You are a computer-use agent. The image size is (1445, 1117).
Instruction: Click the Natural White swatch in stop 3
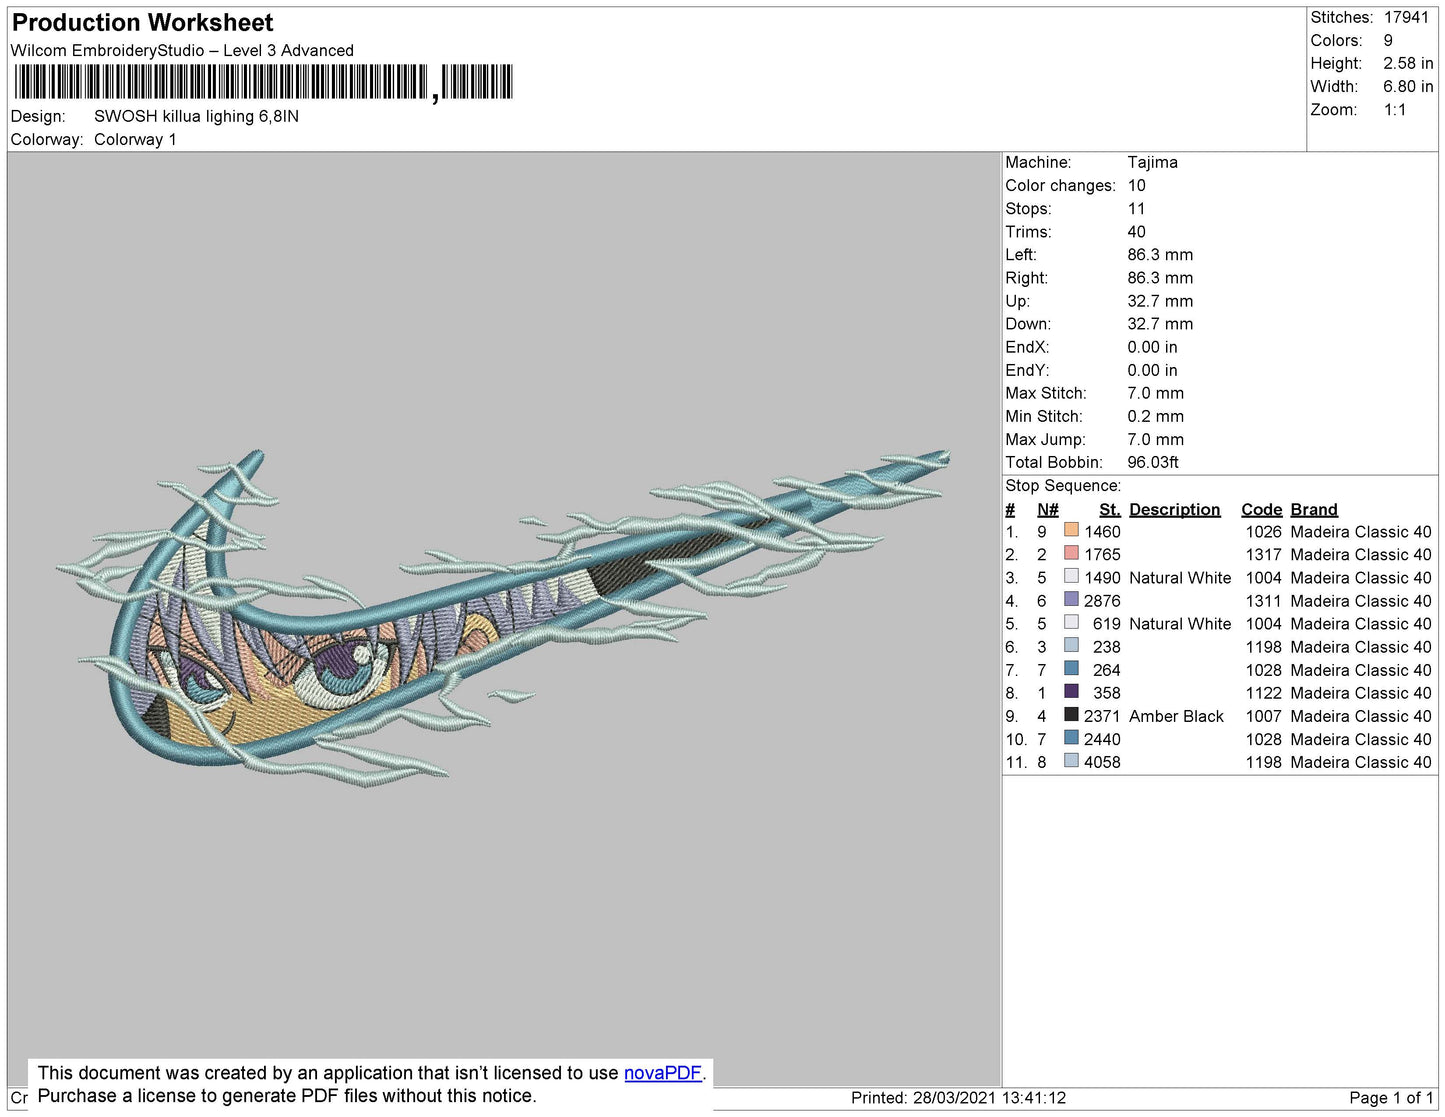click(1071, 577)
